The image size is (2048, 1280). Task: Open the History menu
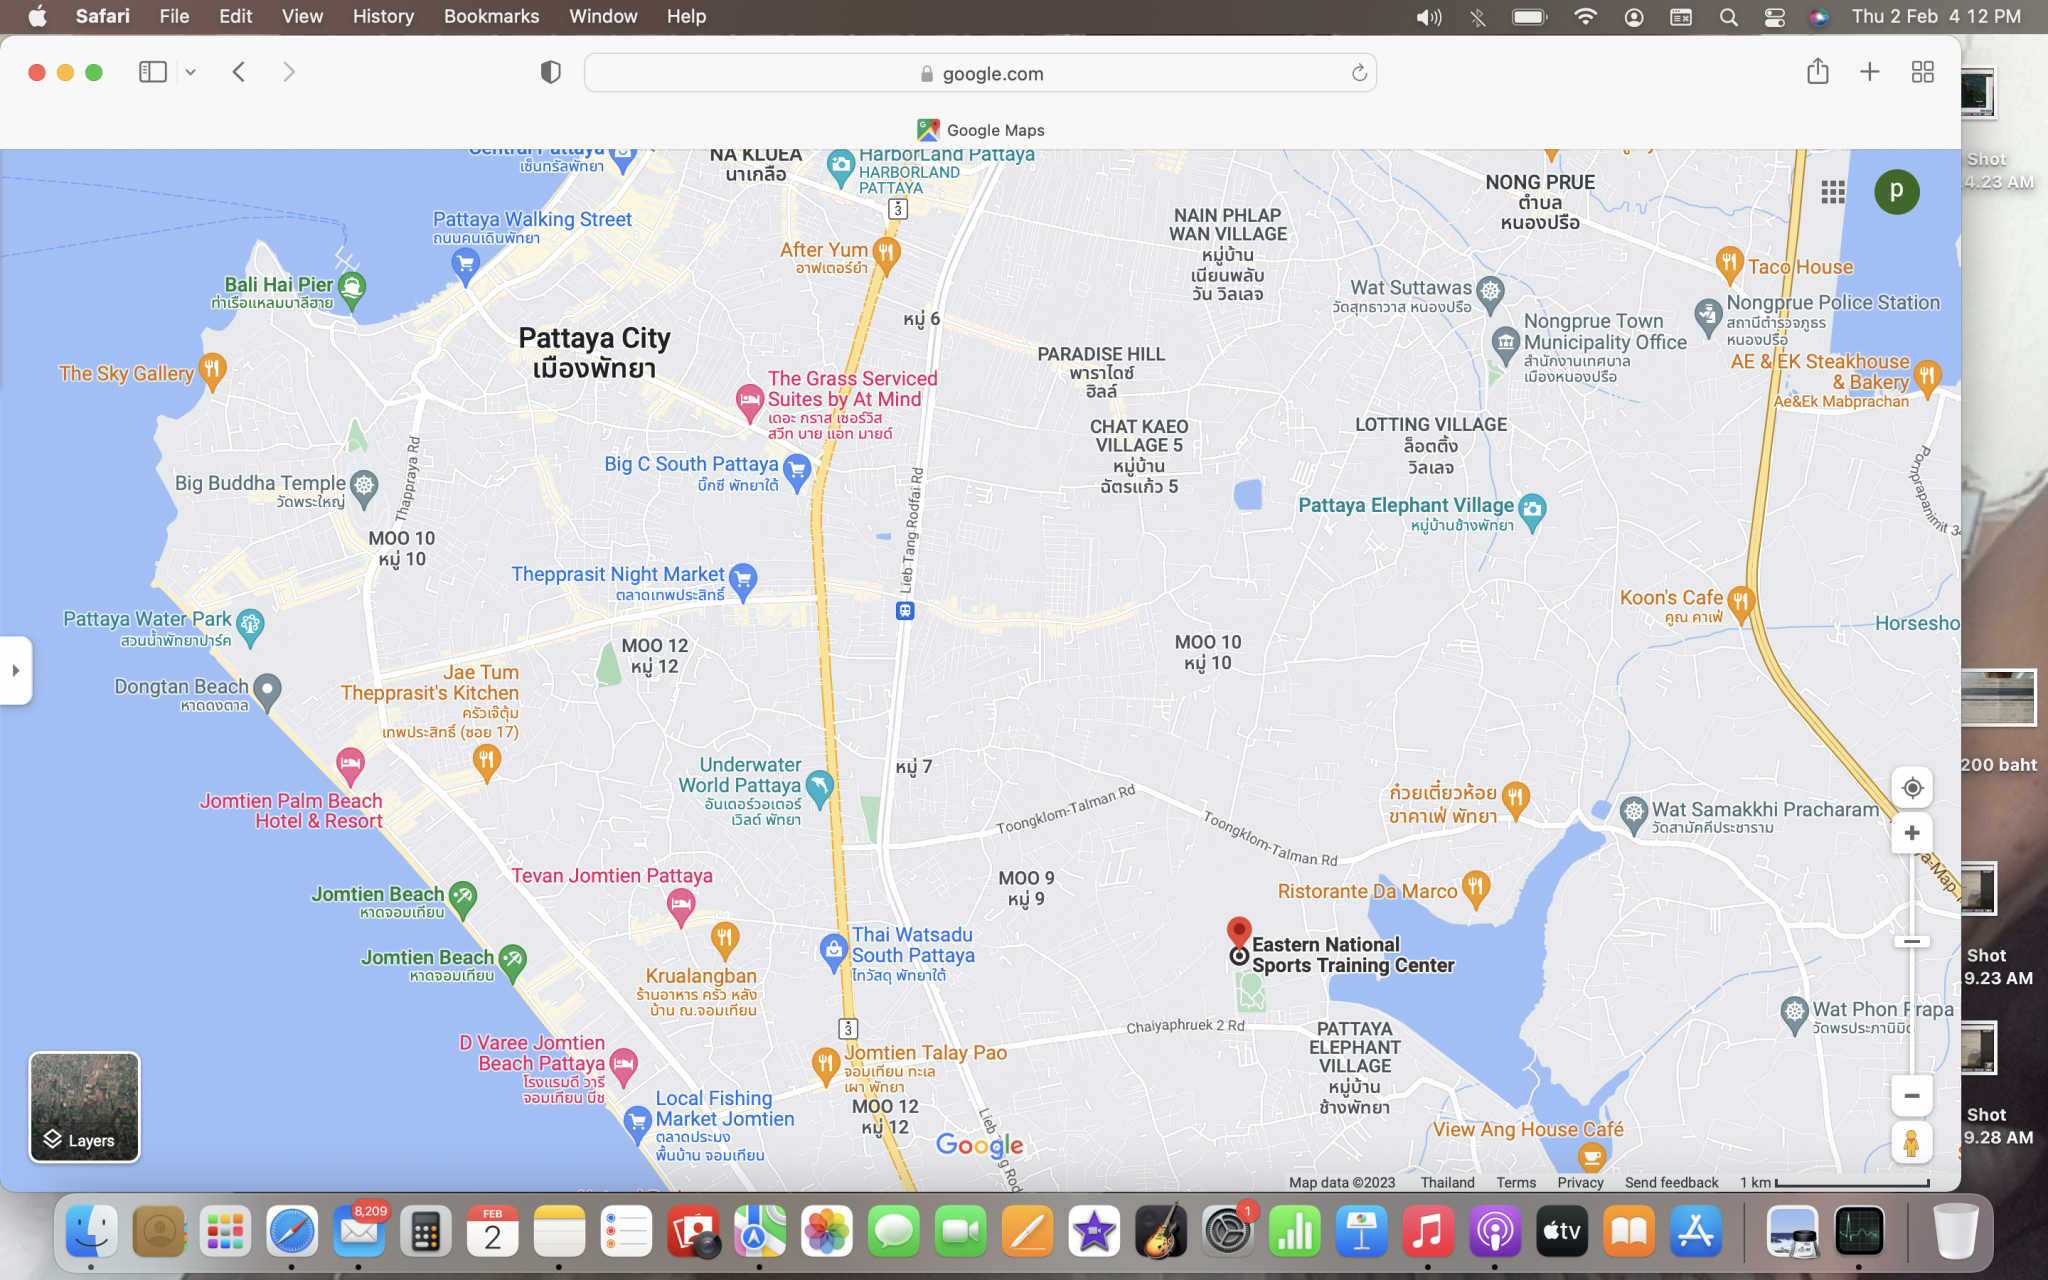[x=383, y=16]
